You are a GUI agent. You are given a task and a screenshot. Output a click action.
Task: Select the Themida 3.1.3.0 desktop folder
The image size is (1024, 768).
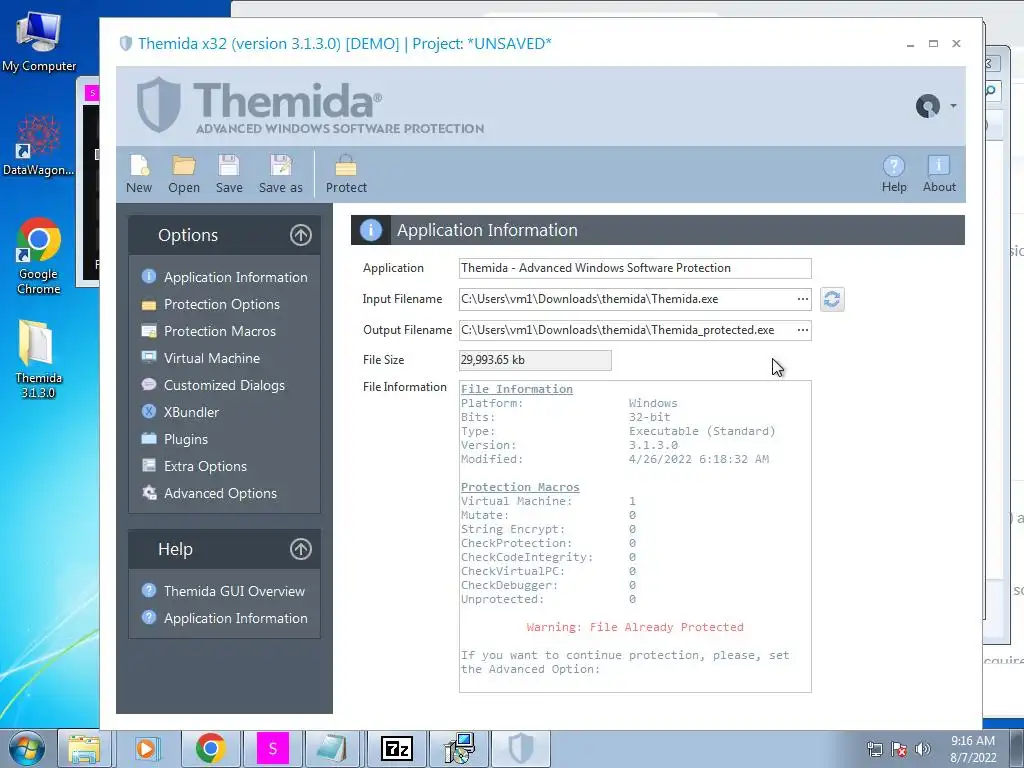pos(39,359)
